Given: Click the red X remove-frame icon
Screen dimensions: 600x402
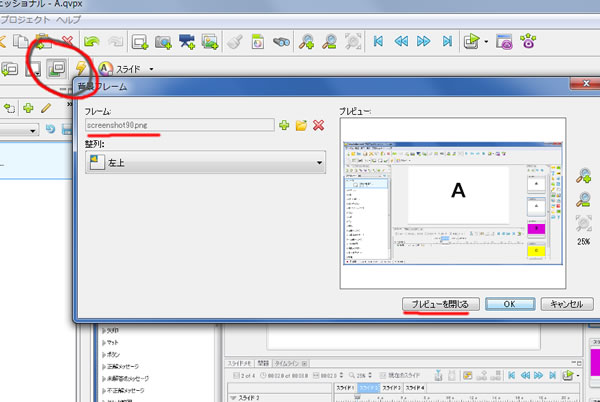Looking at the screenshot, I should (318, 125).
